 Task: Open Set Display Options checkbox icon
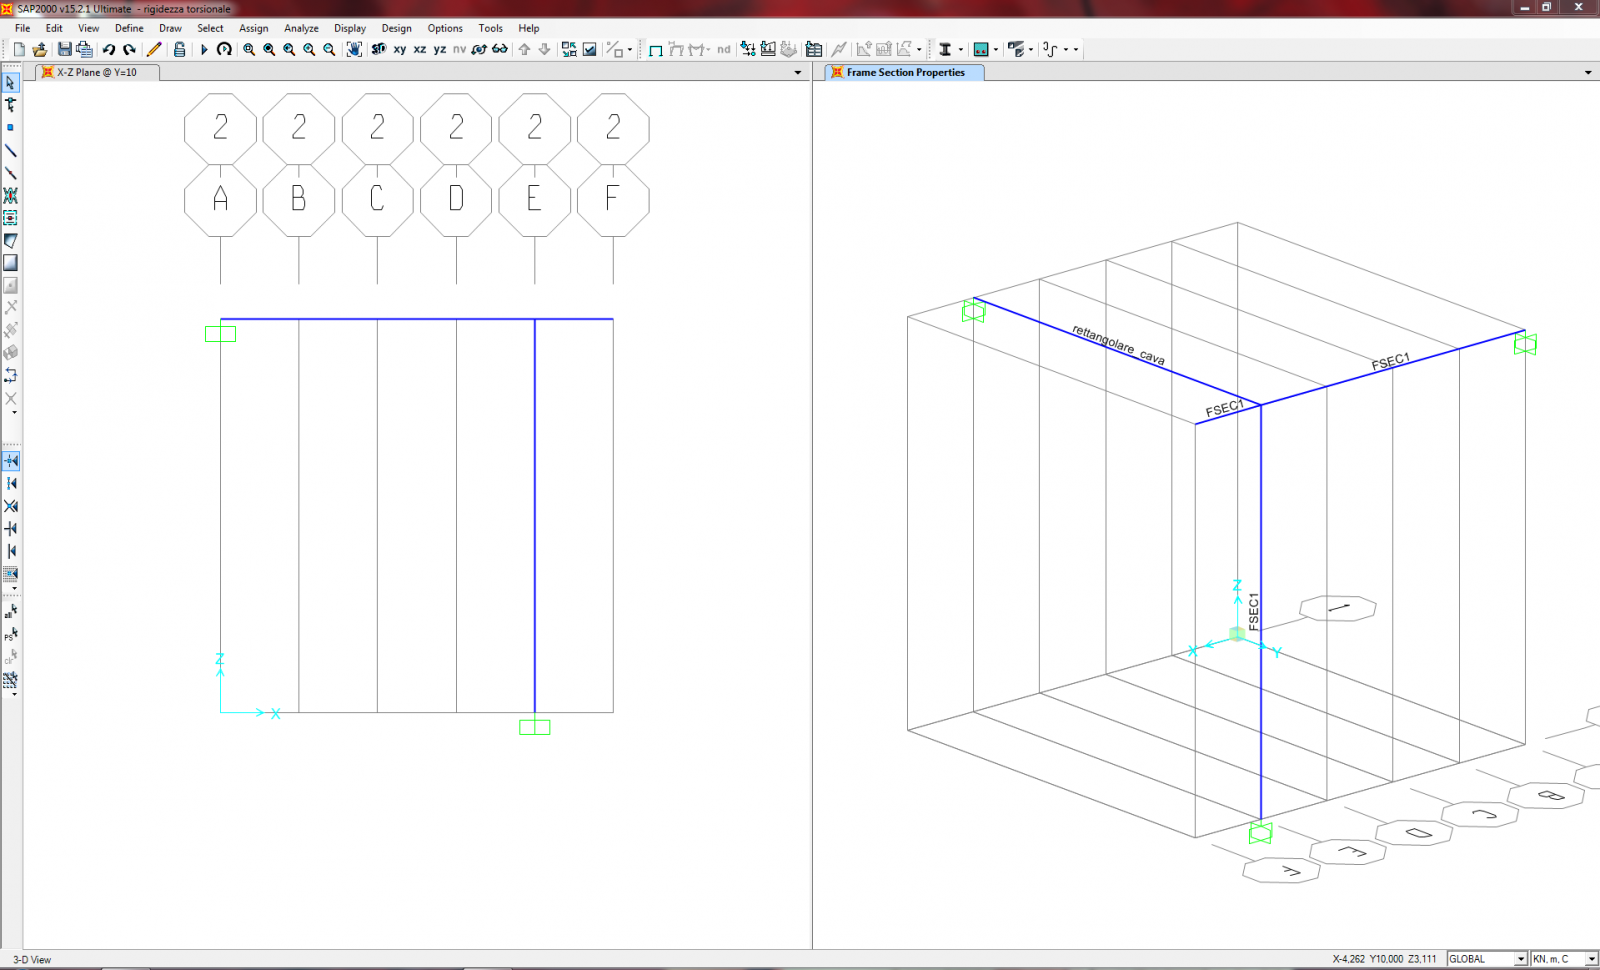tap(590, 49)
